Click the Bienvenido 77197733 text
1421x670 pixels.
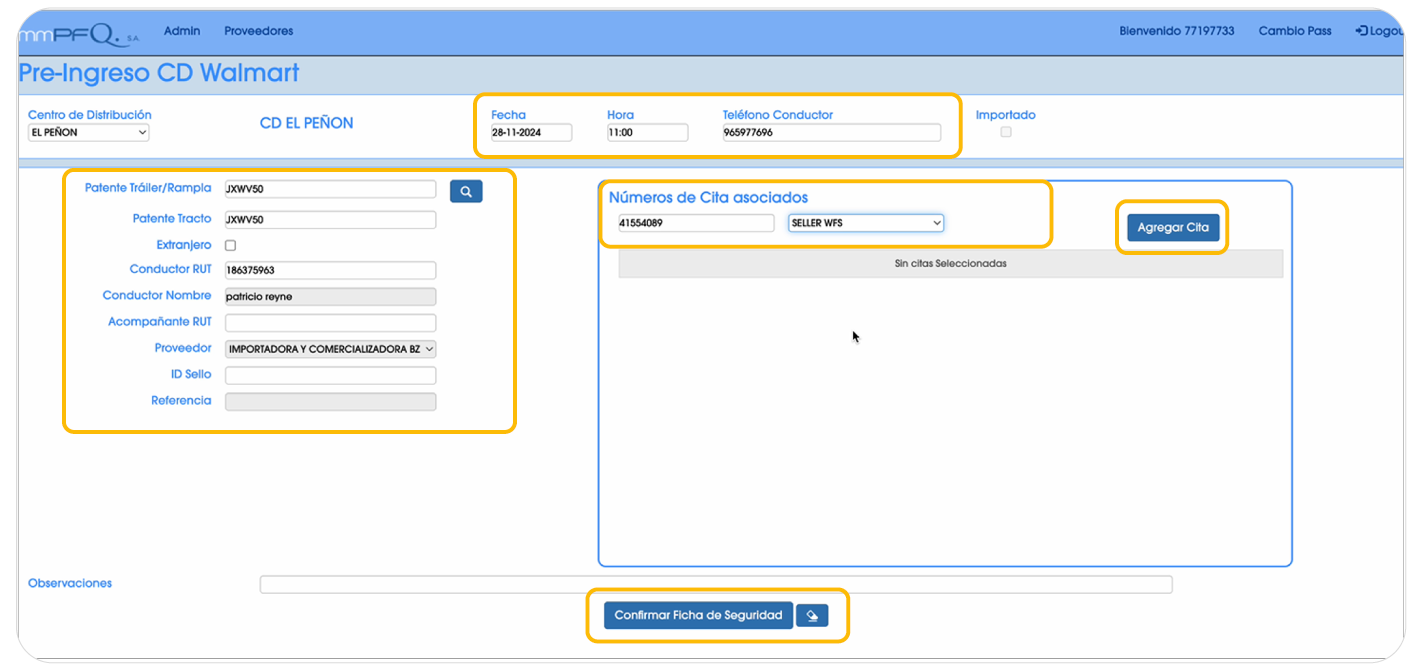[x=1177, y=31]
